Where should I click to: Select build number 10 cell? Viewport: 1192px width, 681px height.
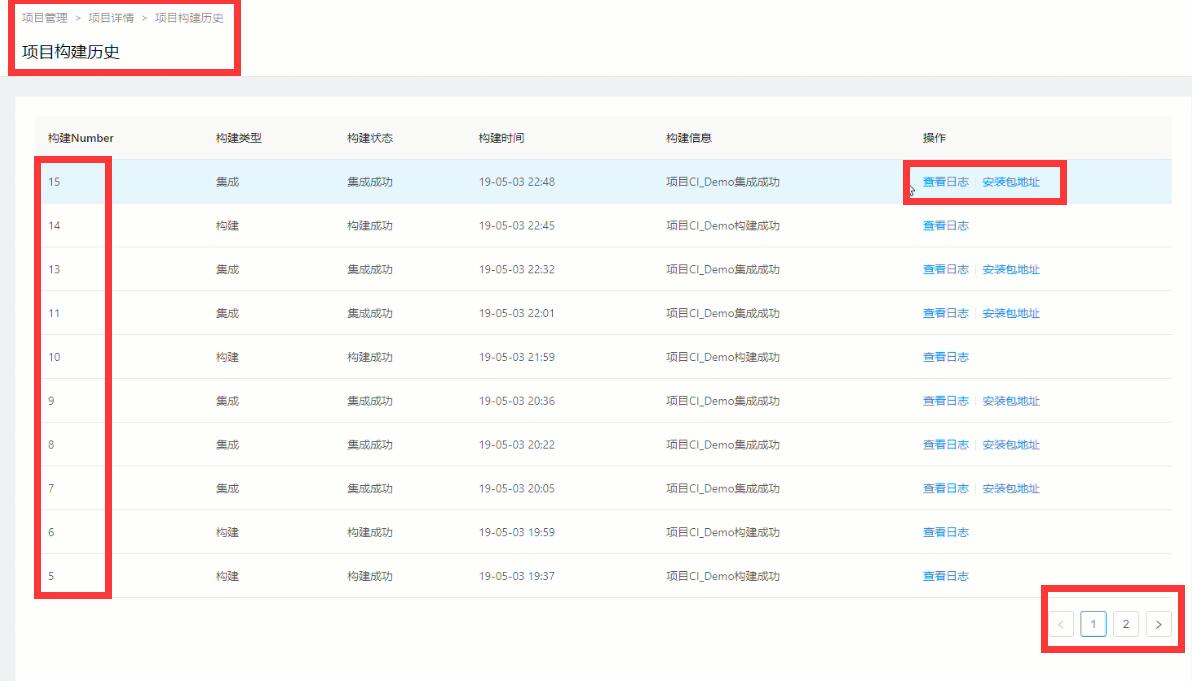pos(54,357)
